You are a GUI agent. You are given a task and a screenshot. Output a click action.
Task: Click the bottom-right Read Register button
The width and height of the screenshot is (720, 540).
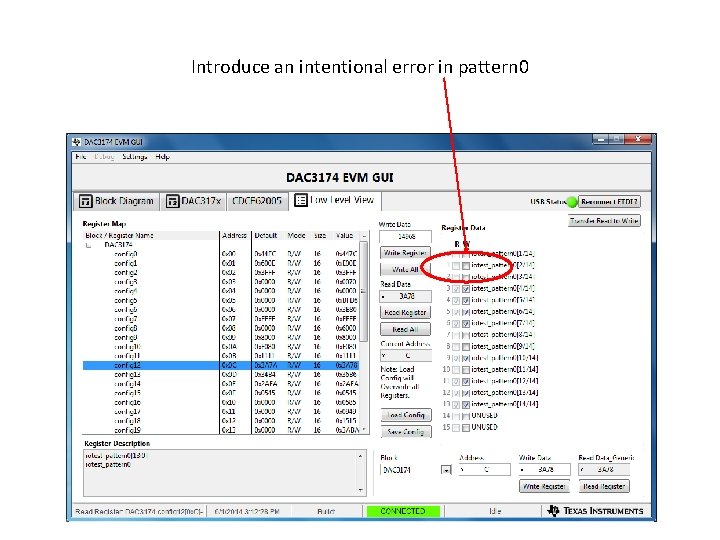pos(604,486)
